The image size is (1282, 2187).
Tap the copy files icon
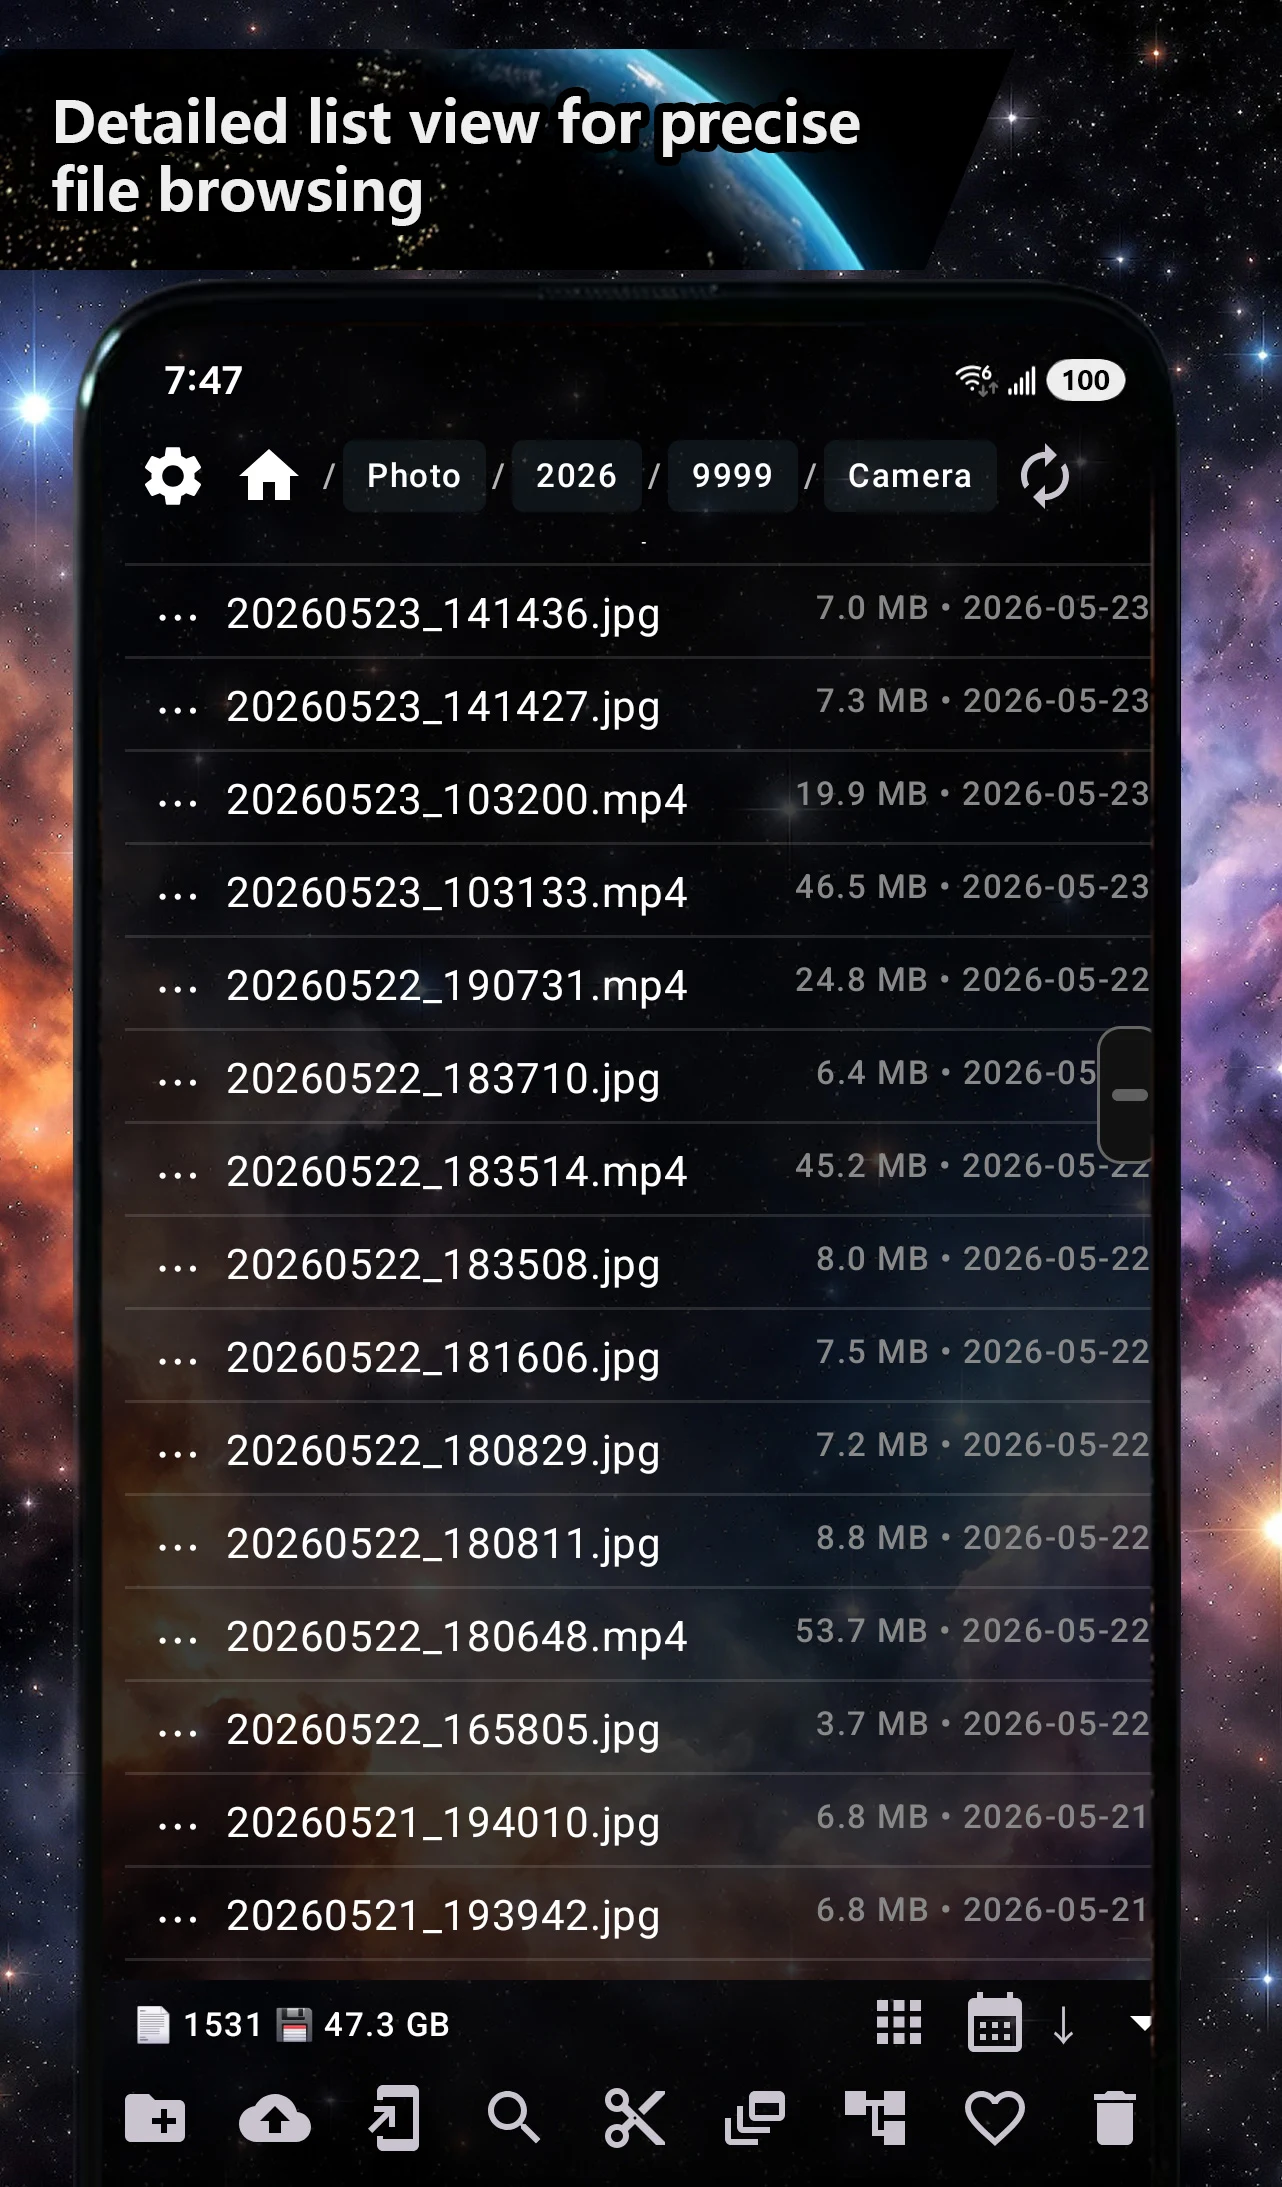click(755, 2118)
